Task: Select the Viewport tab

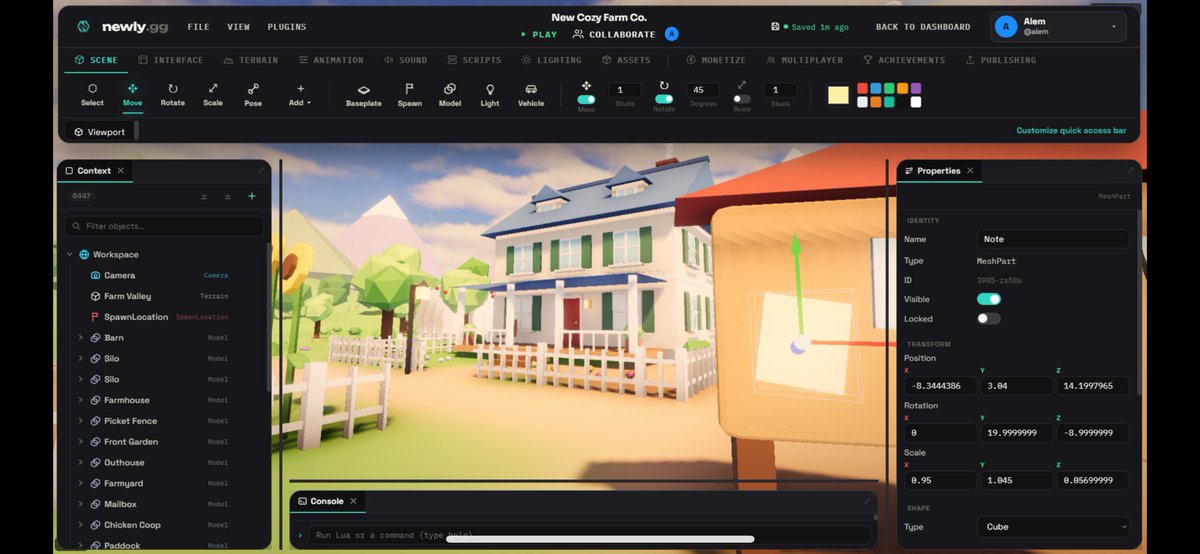Action: (100, 132)
